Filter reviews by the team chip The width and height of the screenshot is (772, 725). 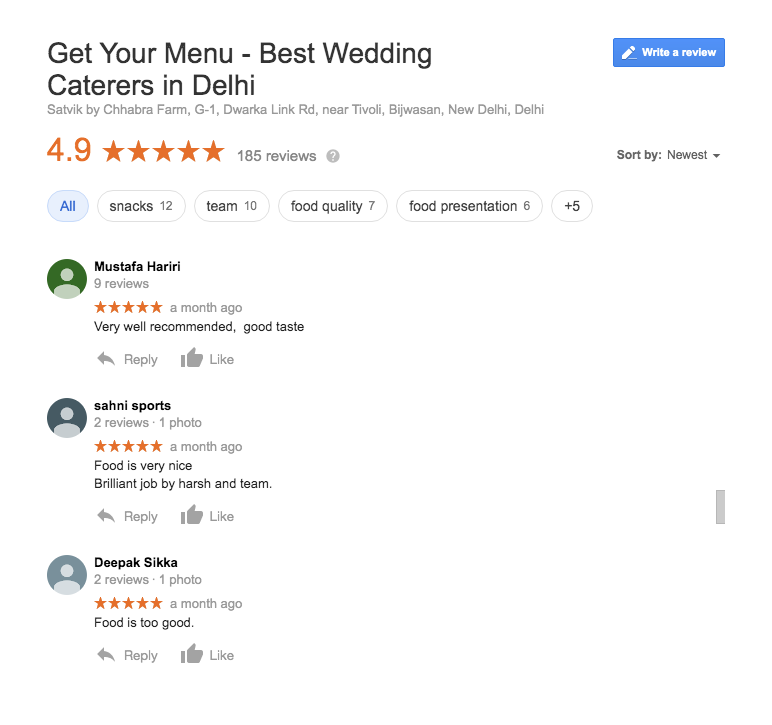point(232,206)
